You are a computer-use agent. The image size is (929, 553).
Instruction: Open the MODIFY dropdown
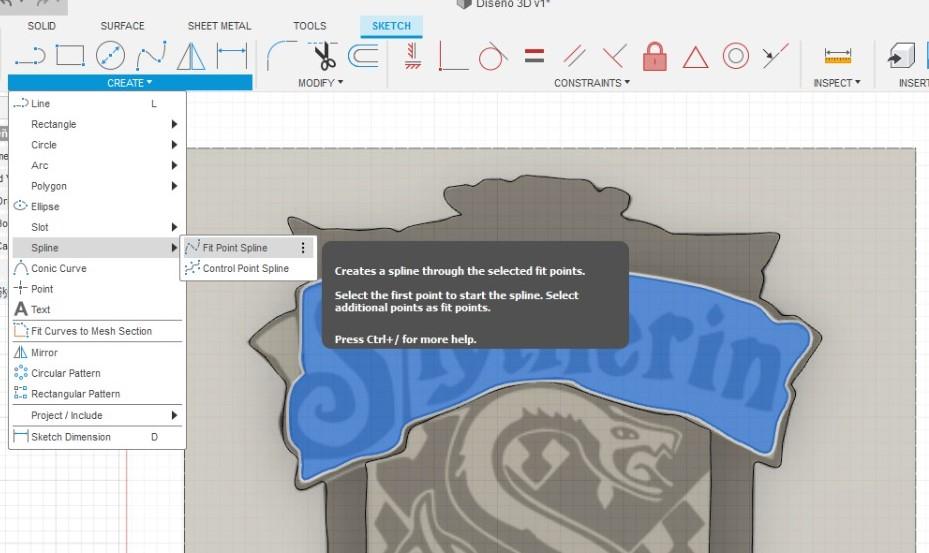[x=321, y=83]
